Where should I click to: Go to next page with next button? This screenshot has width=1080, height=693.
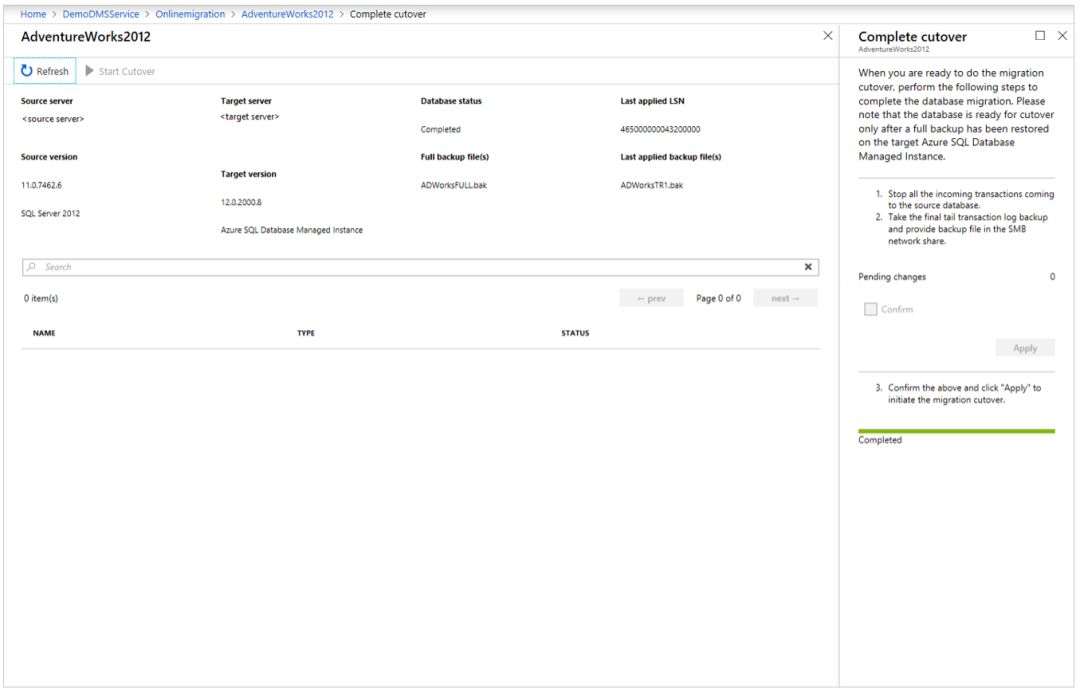pos(785,298)
